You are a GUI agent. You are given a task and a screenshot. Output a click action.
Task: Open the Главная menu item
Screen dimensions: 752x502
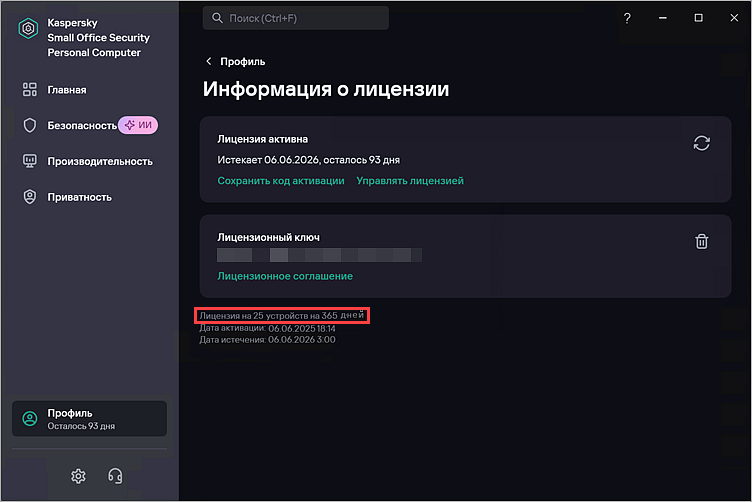67,90
